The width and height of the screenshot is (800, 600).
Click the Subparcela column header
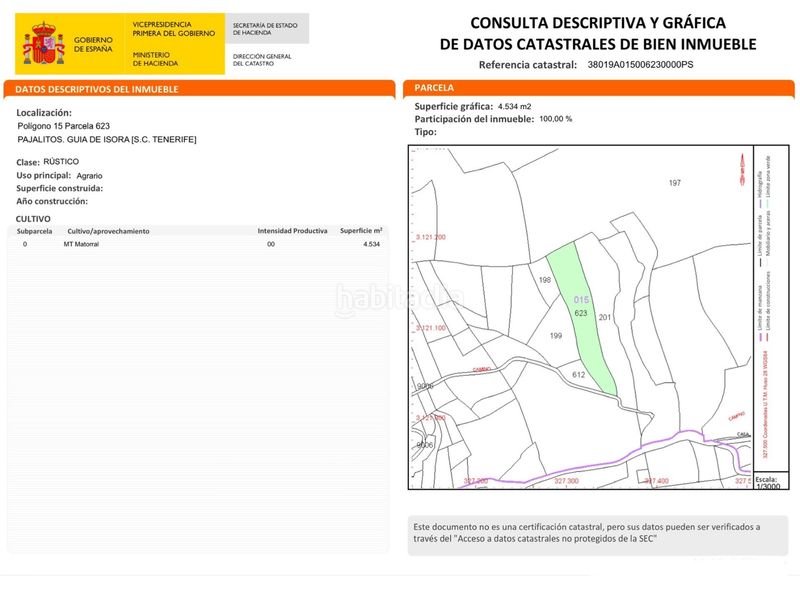[34, 231]
